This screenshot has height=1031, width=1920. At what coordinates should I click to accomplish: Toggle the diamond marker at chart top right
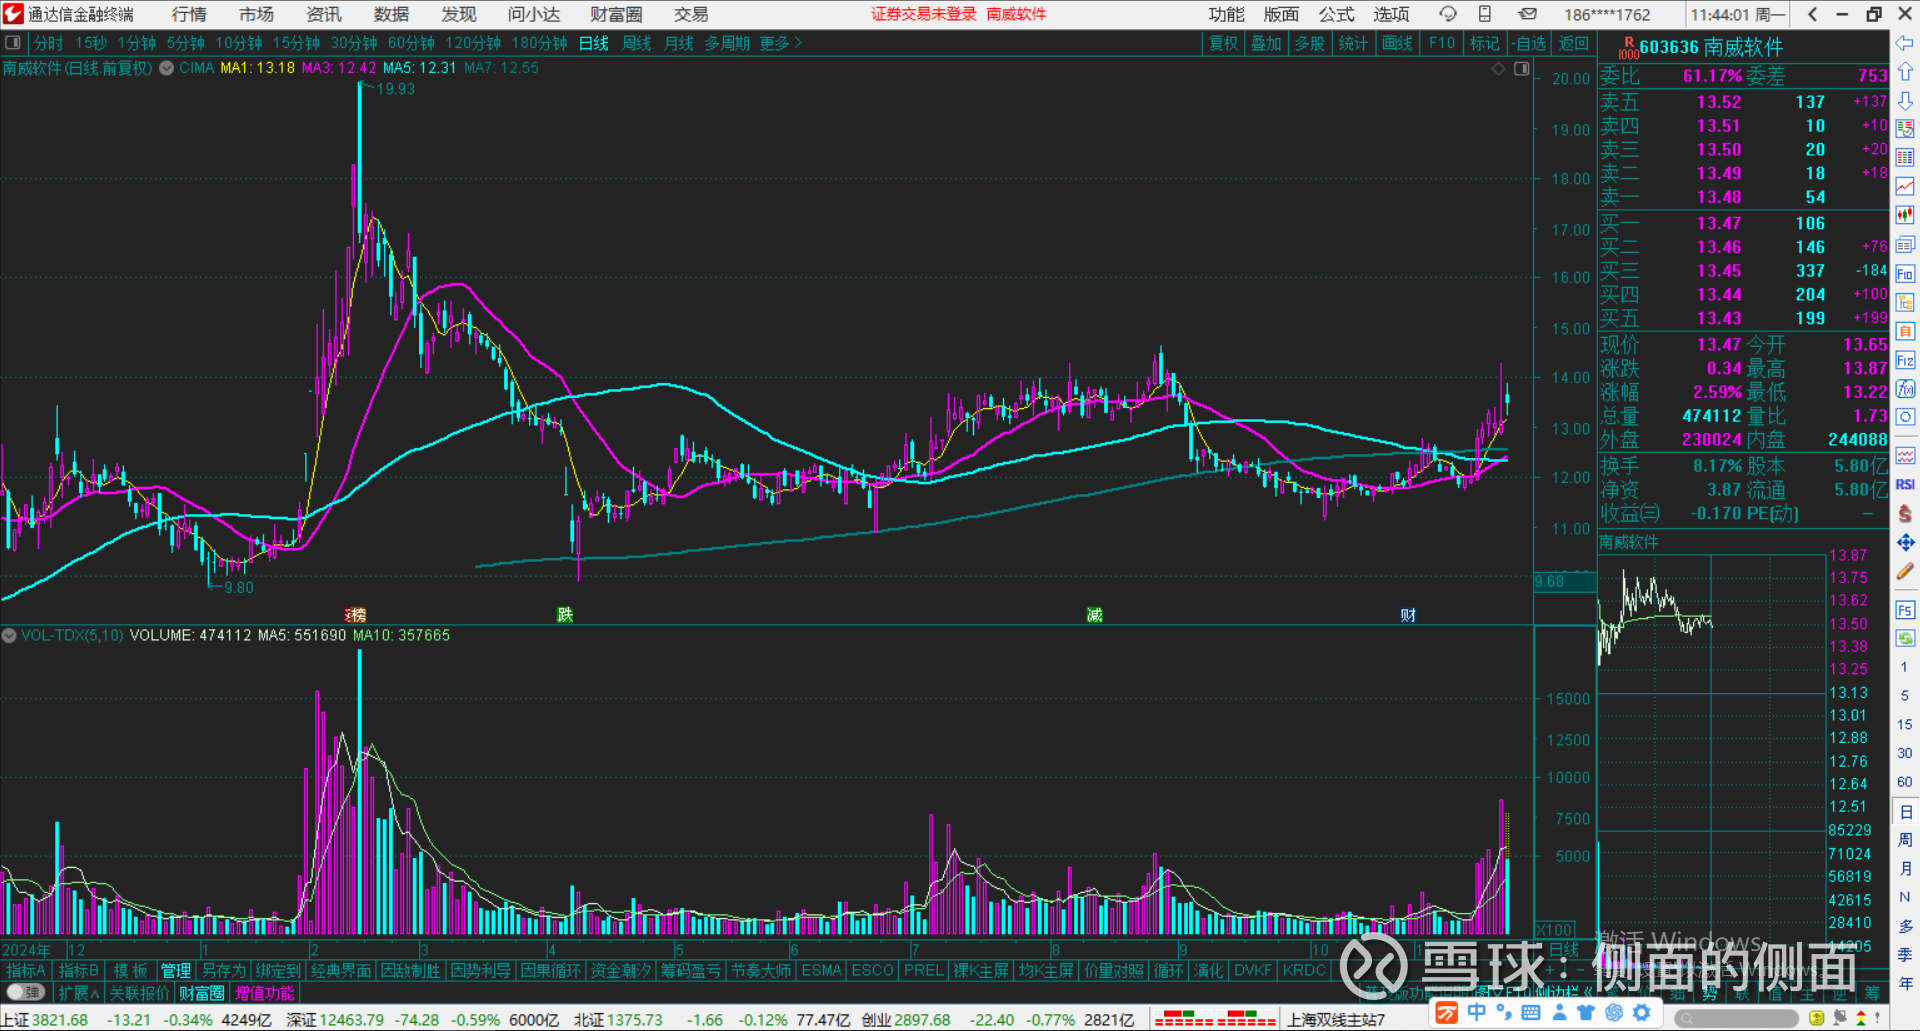tap(1498, 69)
